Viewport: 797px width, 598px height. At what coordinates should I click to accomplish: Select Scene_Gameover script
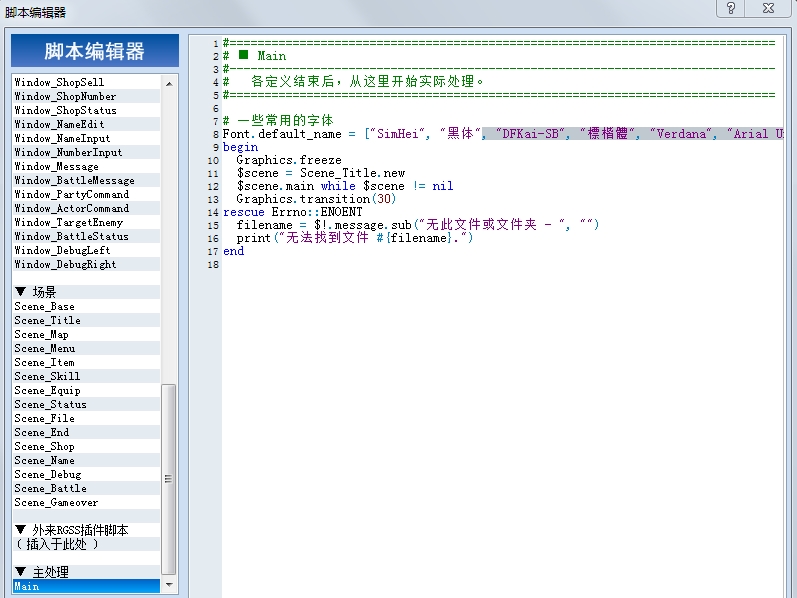point(86,502)
